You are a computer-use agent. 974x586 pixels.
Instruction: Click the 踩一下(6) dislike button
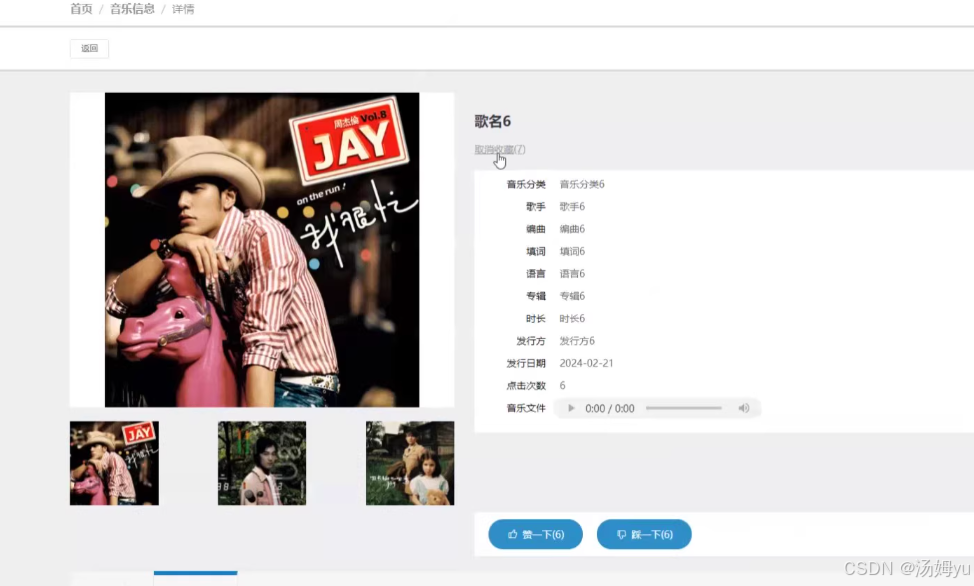pyautogui.click(x=644, y=534)
